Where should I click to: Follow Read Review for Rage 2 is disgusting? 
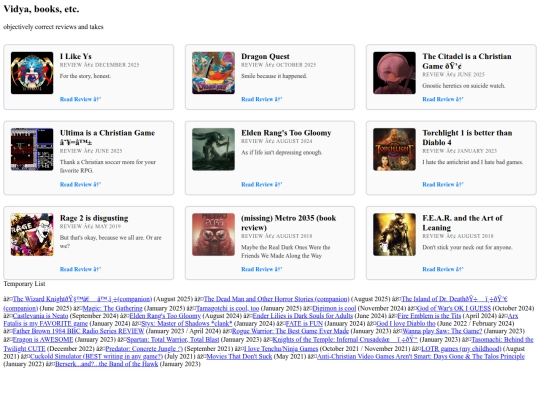pyautogui.click(x=80, y=269)
